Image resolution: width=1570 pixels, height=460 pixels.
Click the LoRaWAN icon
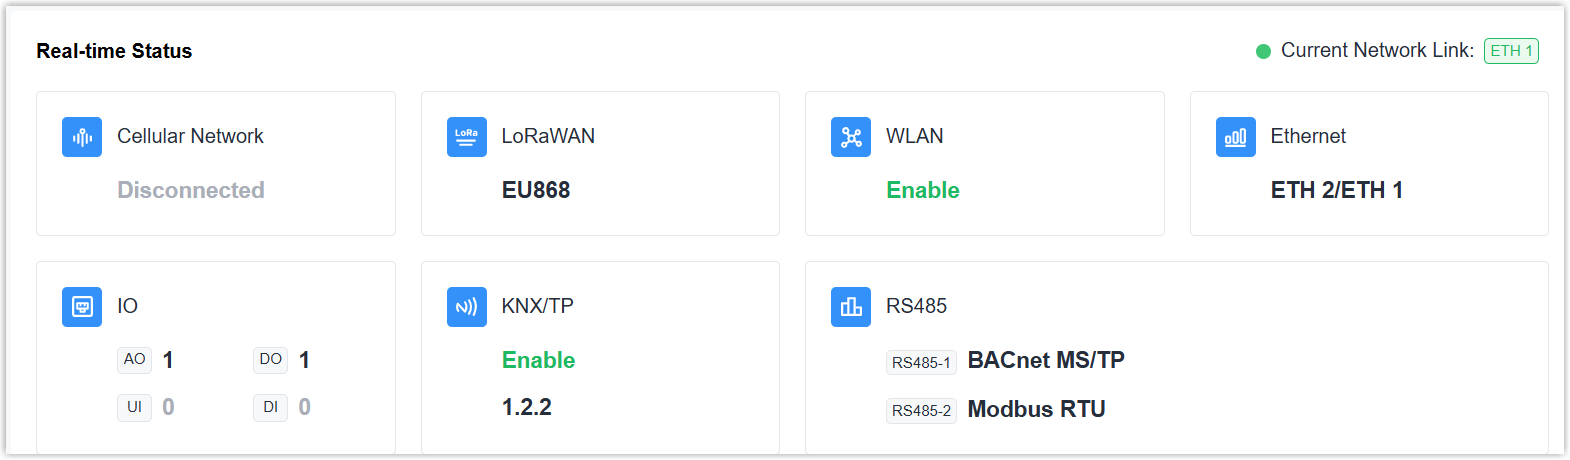coord(466,137)
